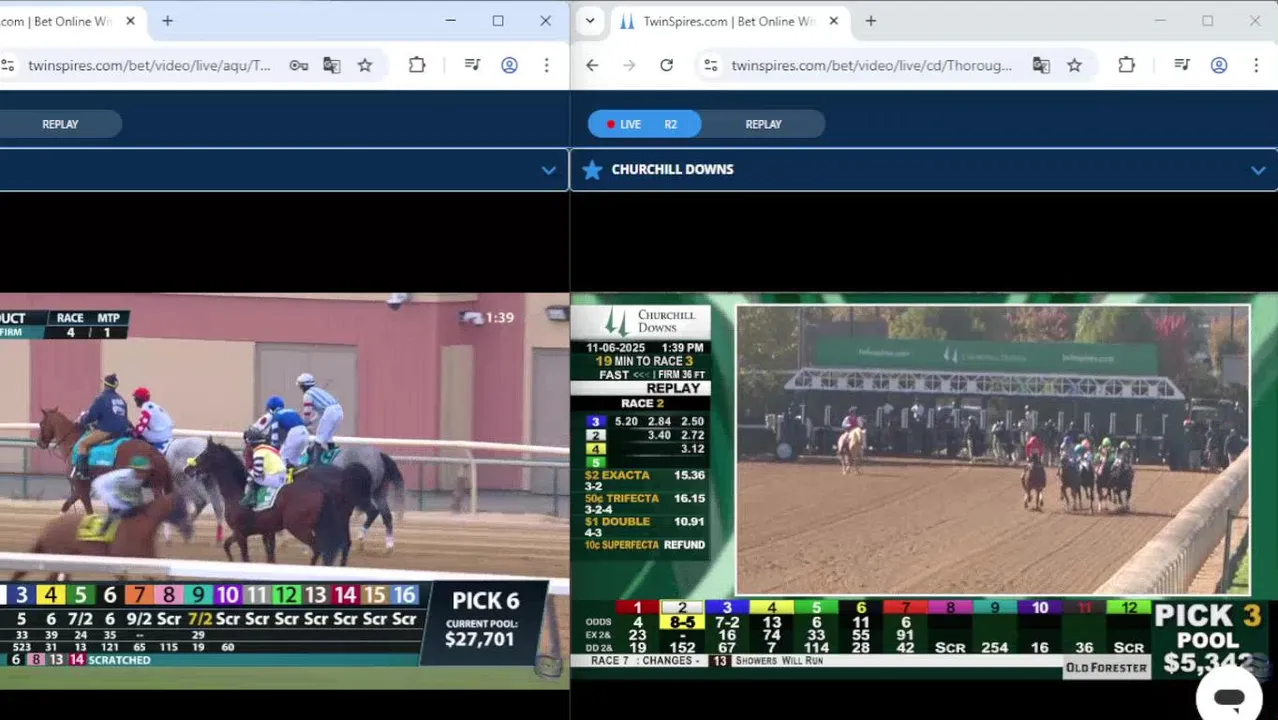
Task: Open the chat support bubble
Action: 1229,696
